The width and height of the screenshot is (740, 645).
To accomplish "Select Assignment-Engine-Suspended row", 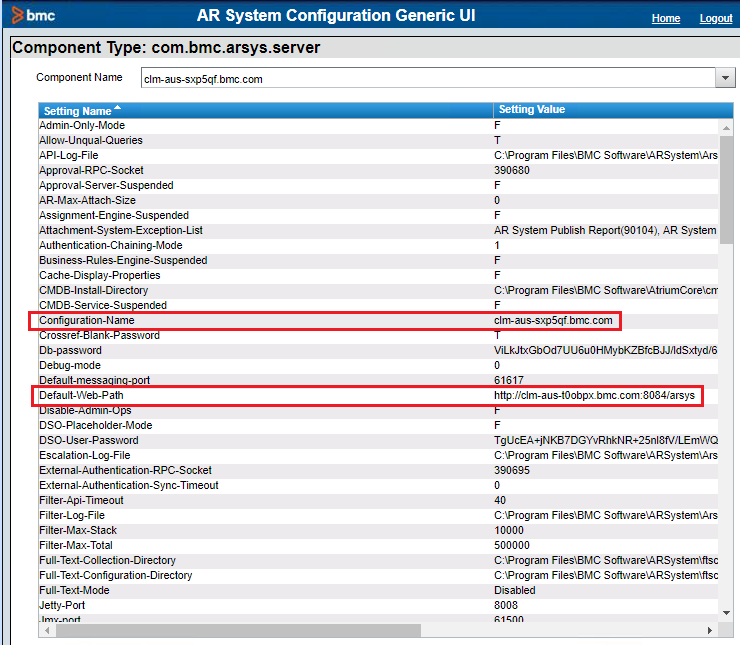I will pos(378,216).
